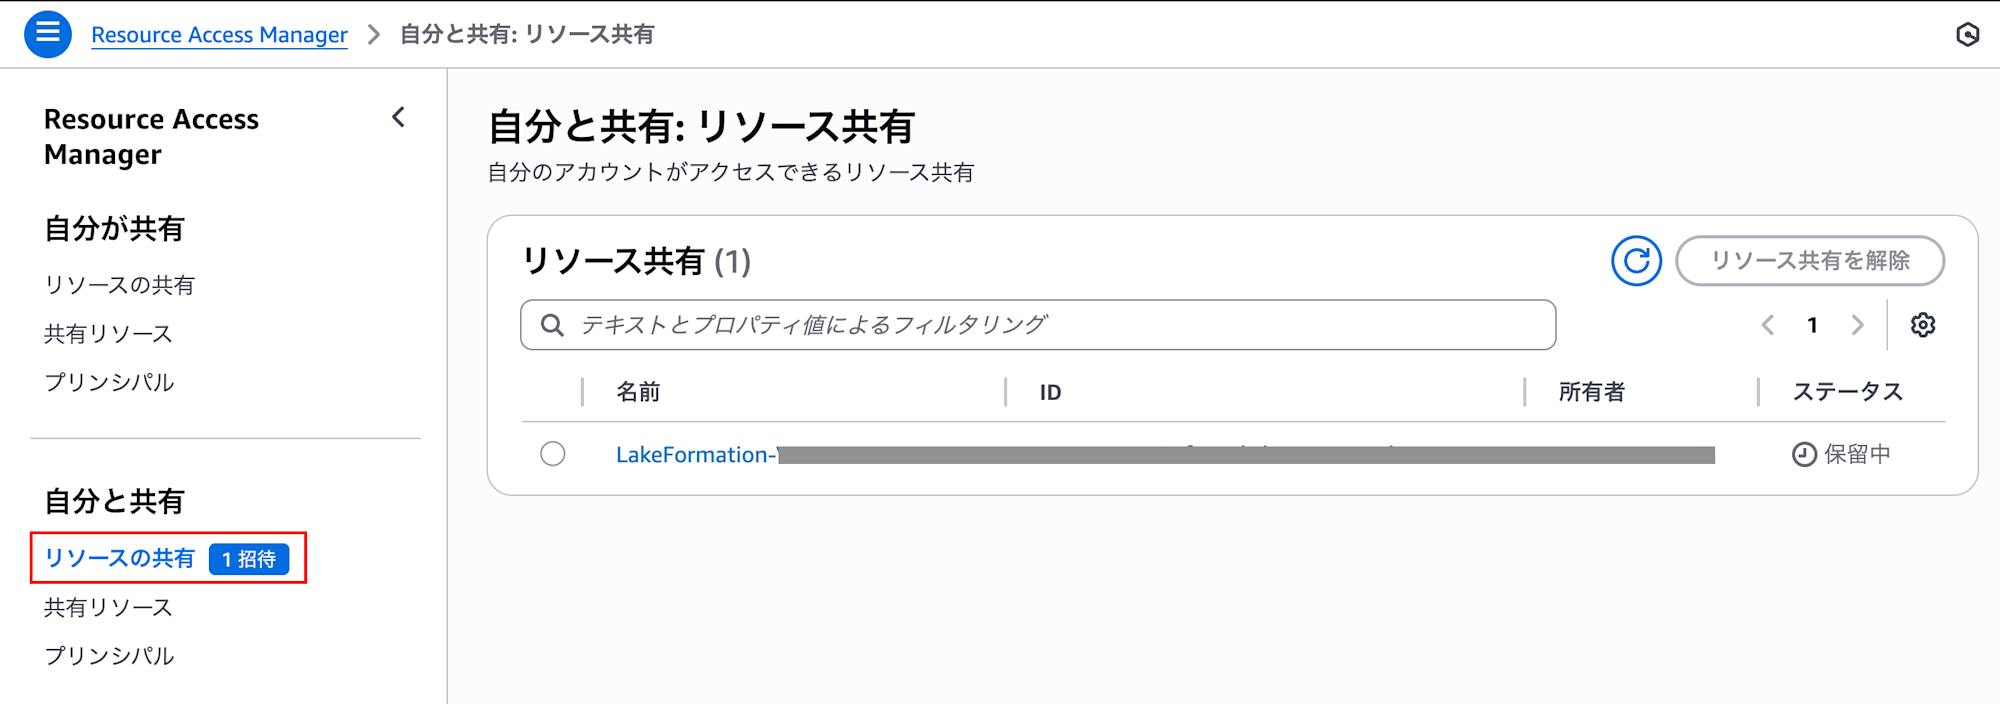
Task: Click the refresh resource shares icon
Action: (x=1636, y=261)
